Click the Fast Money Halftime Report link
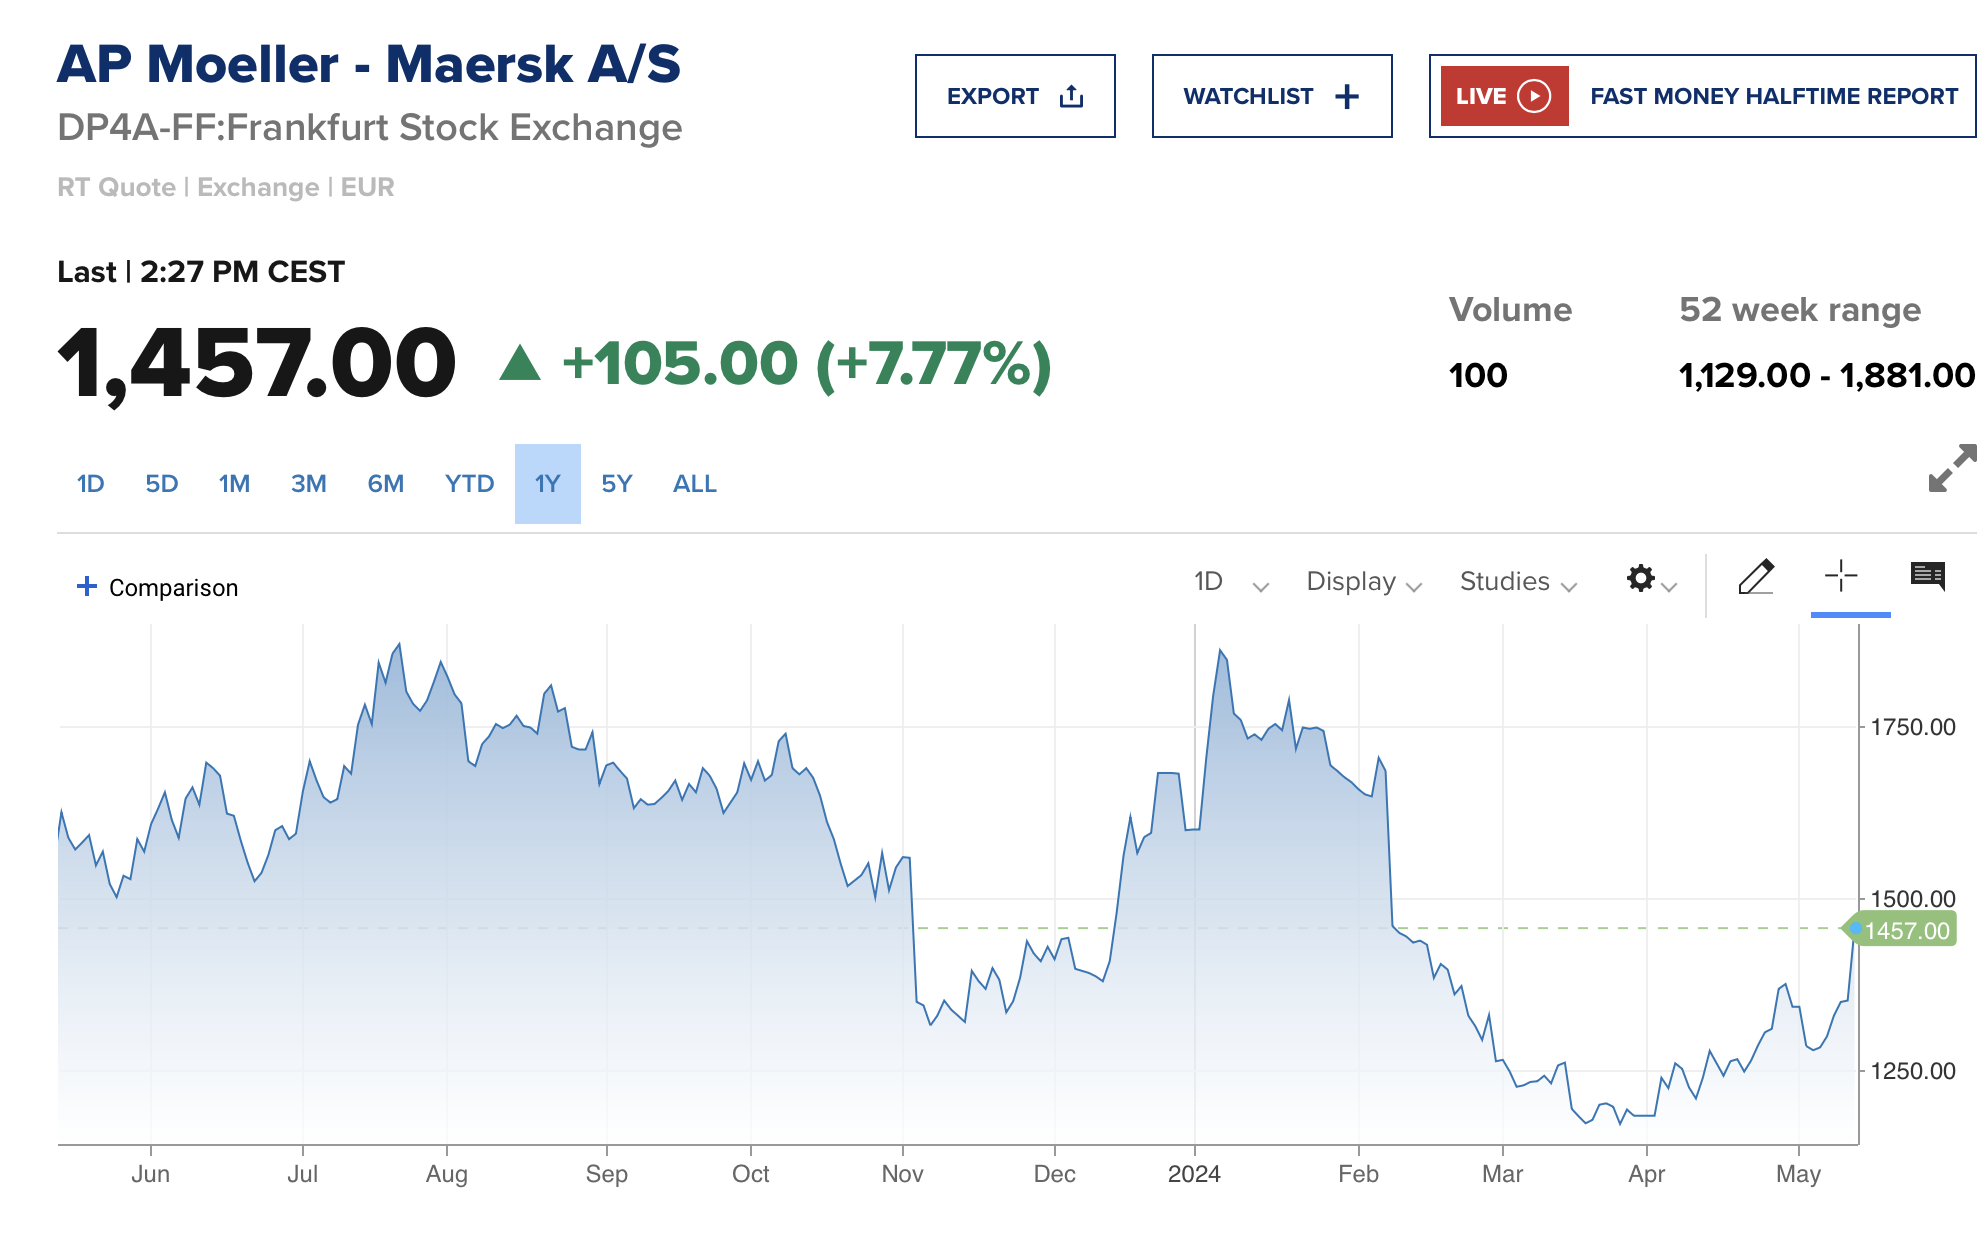Screen dimensions: 1984x1244 point(1773,96)
